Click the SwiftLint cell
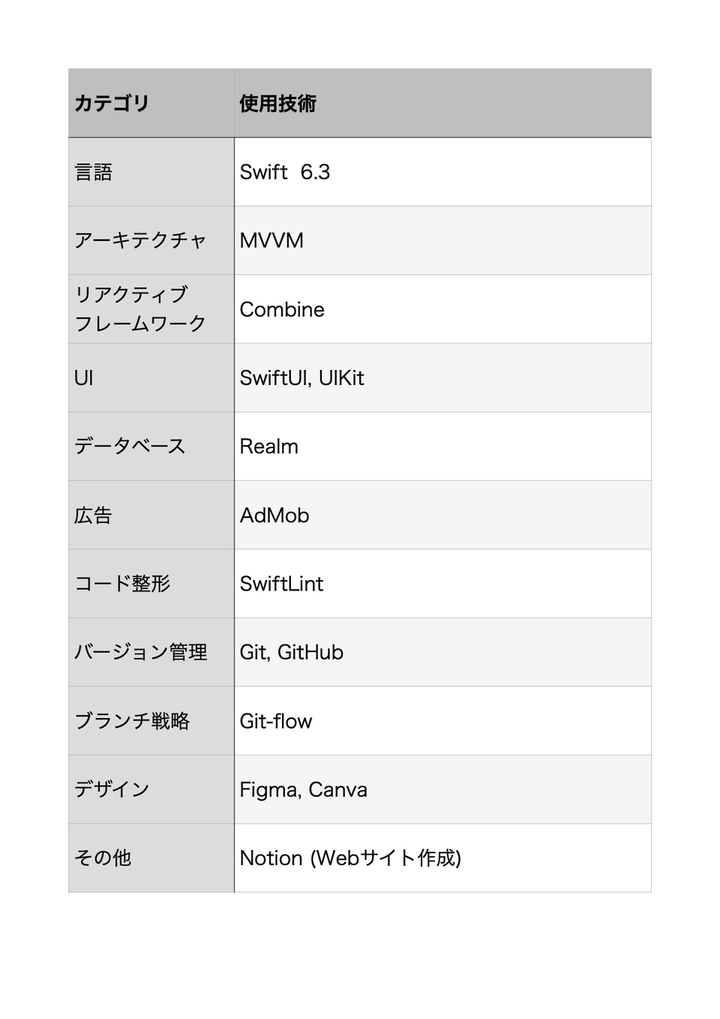This screenshot has width=720, height=1019. click(x=442, y=583)
